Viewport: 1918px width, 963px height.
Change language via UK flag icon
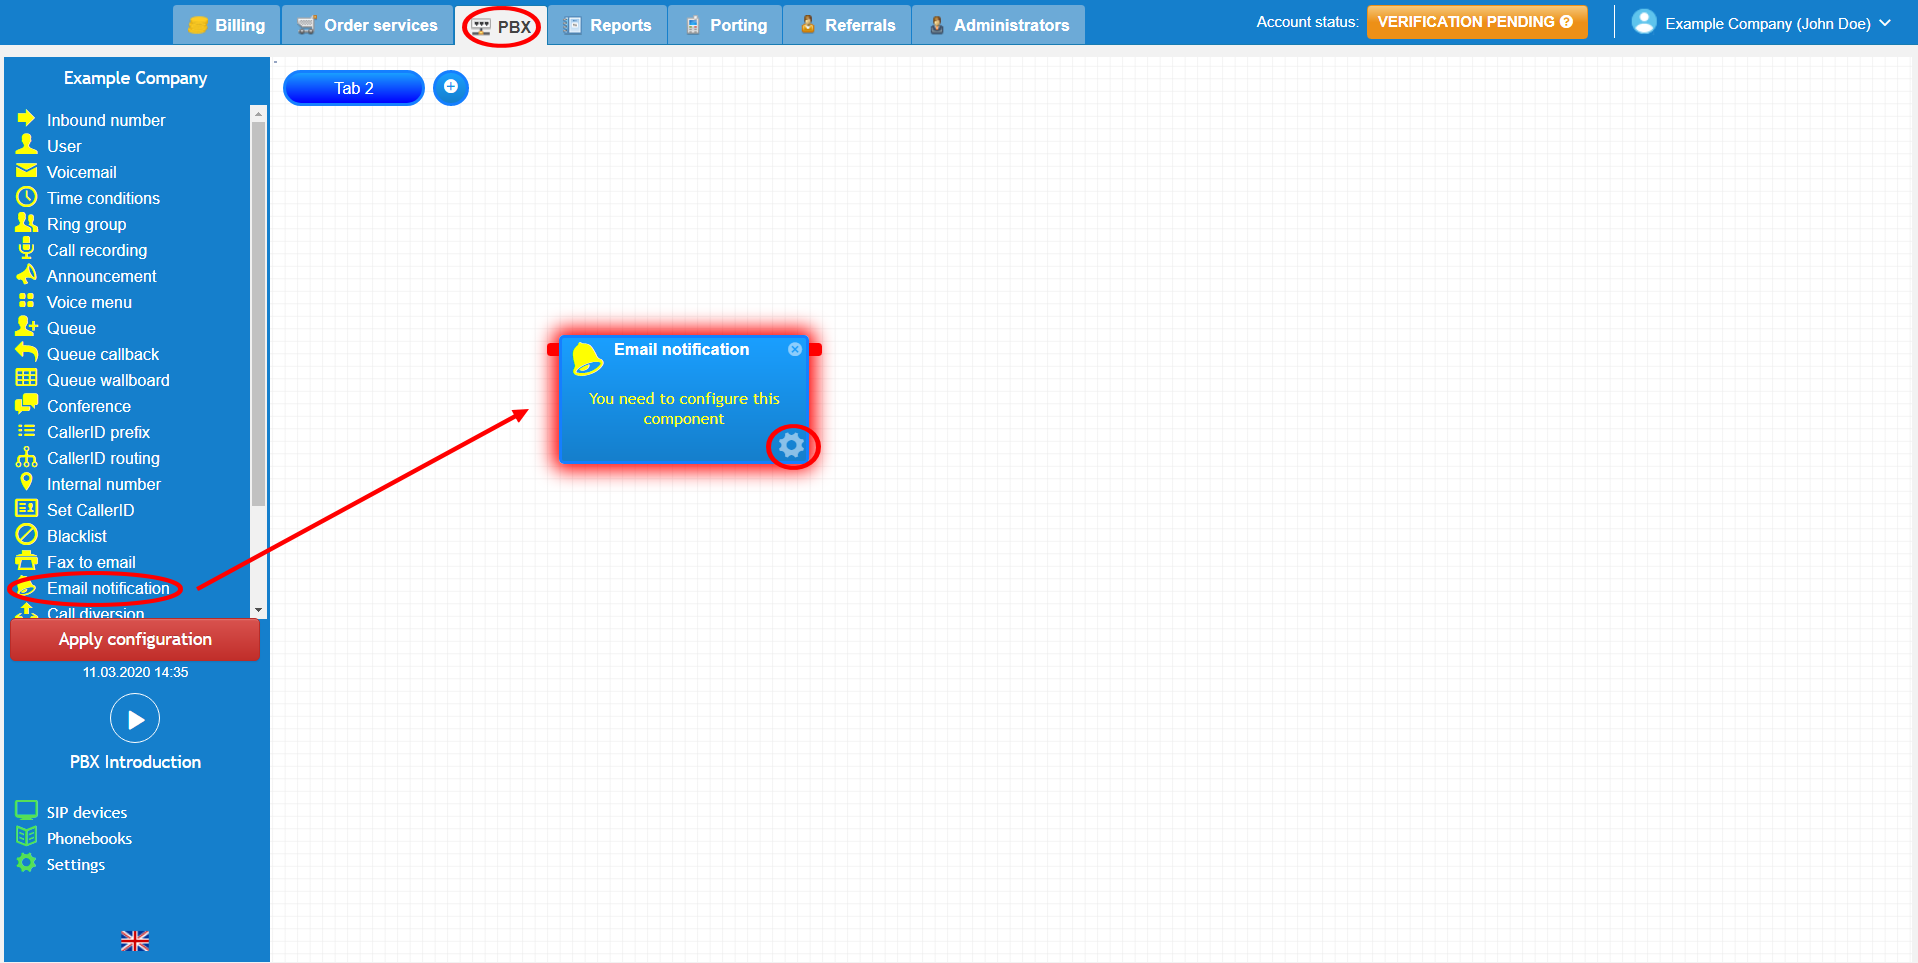point(135,941)
